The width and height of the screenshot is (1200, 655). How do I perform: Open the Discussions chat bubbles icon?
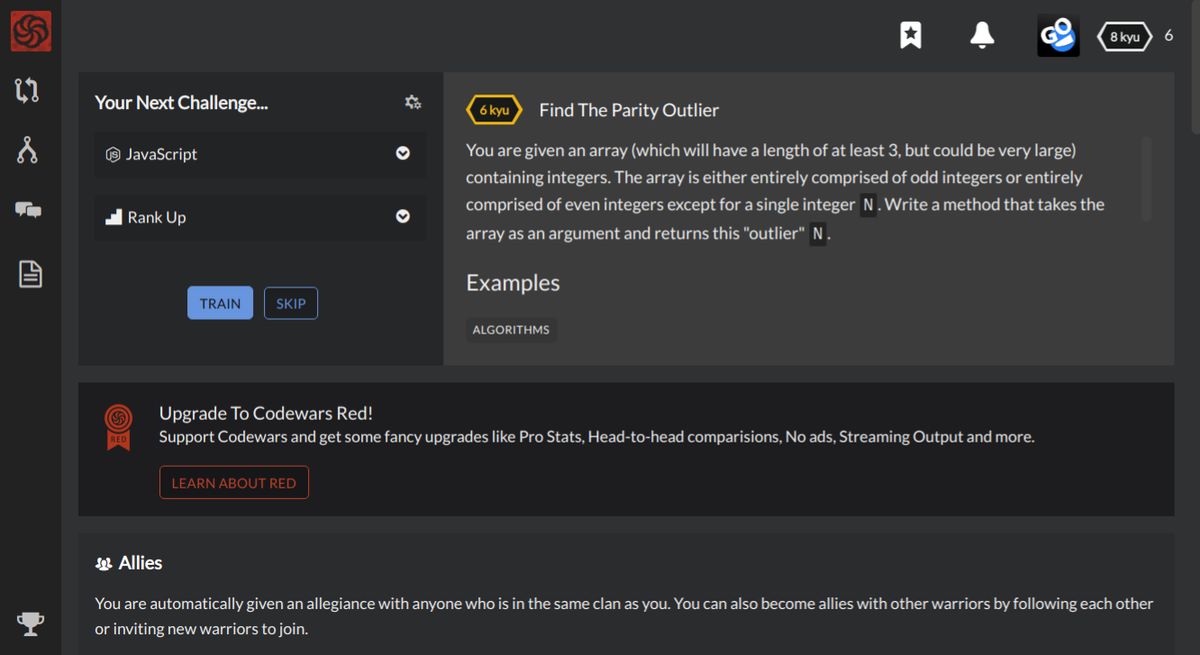point(28,210)
